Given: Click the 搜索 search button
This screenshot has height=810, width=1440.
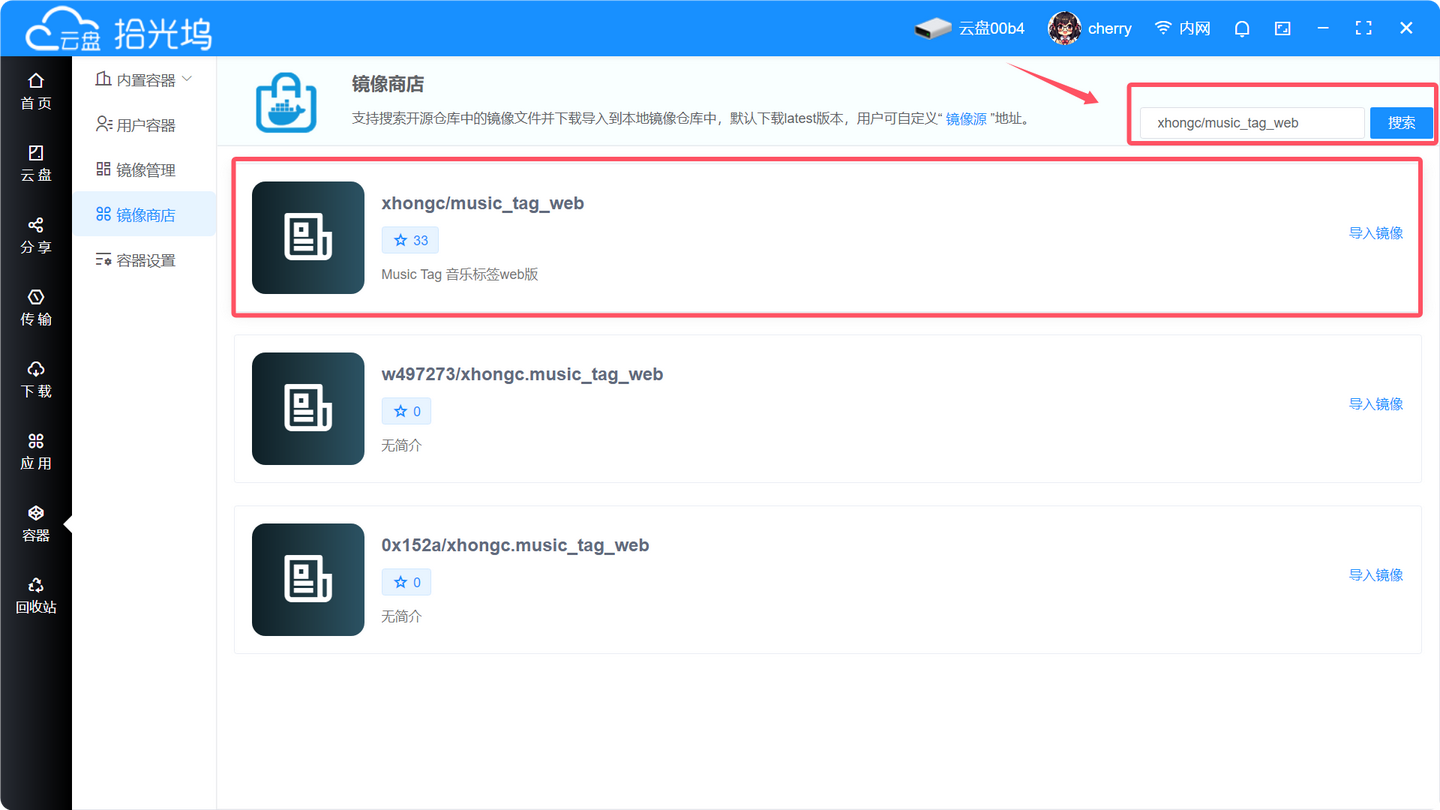Looking at the screenshot, I should (1401, 122).
